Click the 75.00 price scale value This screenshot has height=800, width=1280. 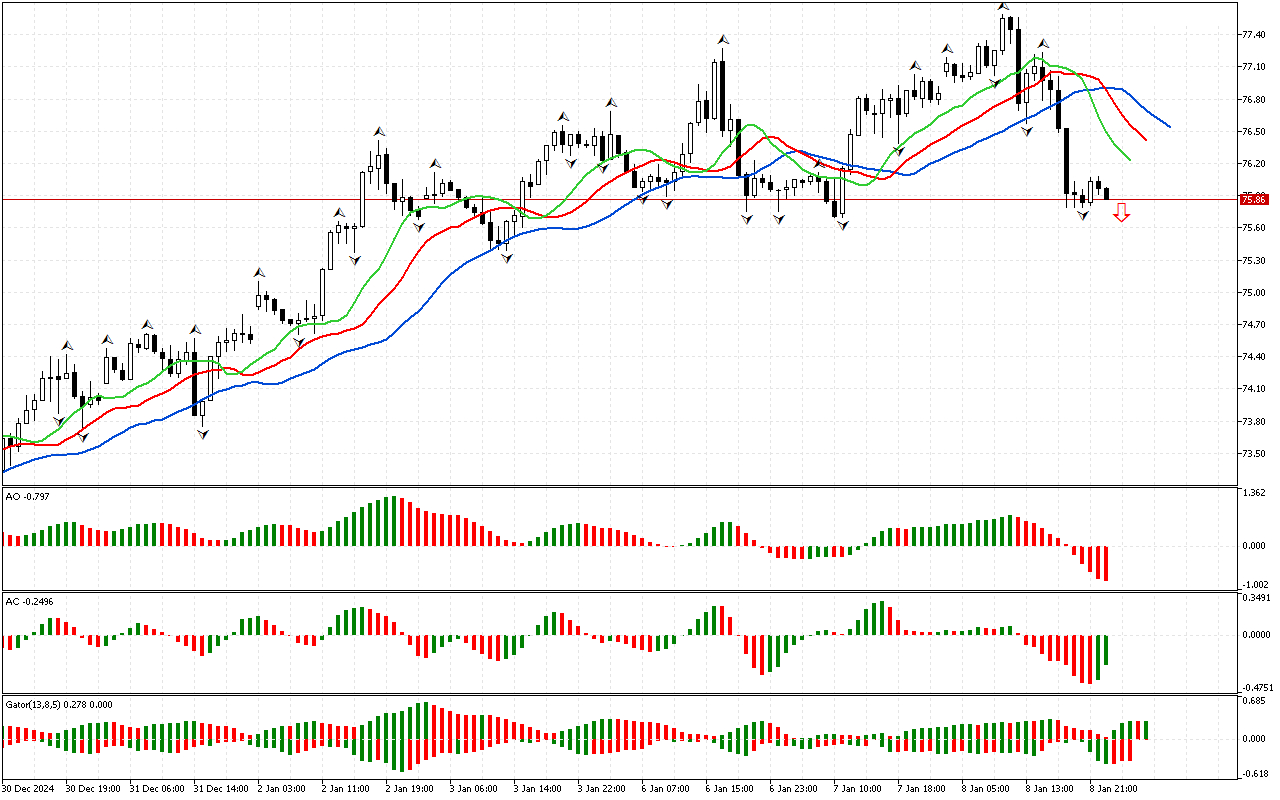tap(1252, 293)
